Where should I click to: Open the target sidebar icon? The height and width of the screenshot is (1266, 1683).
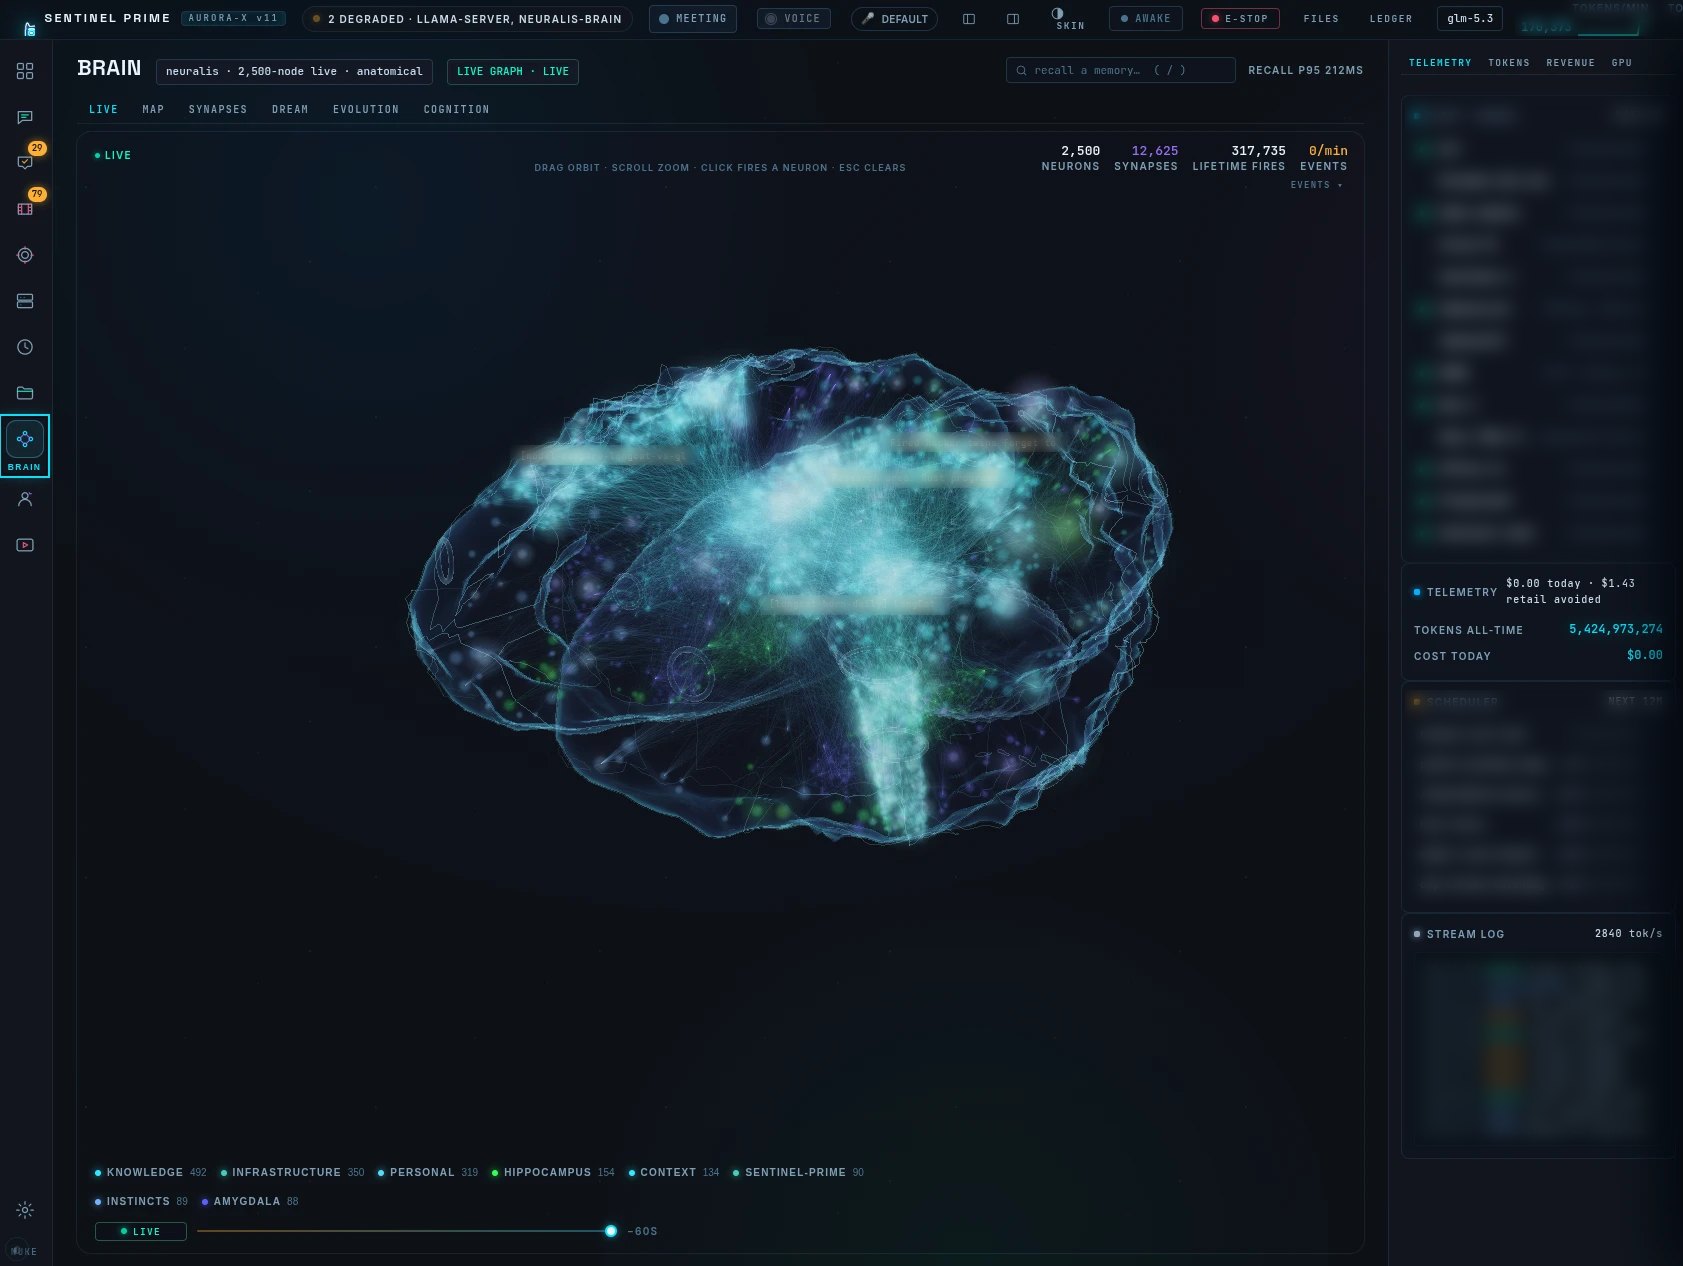(x=25, y=255)
